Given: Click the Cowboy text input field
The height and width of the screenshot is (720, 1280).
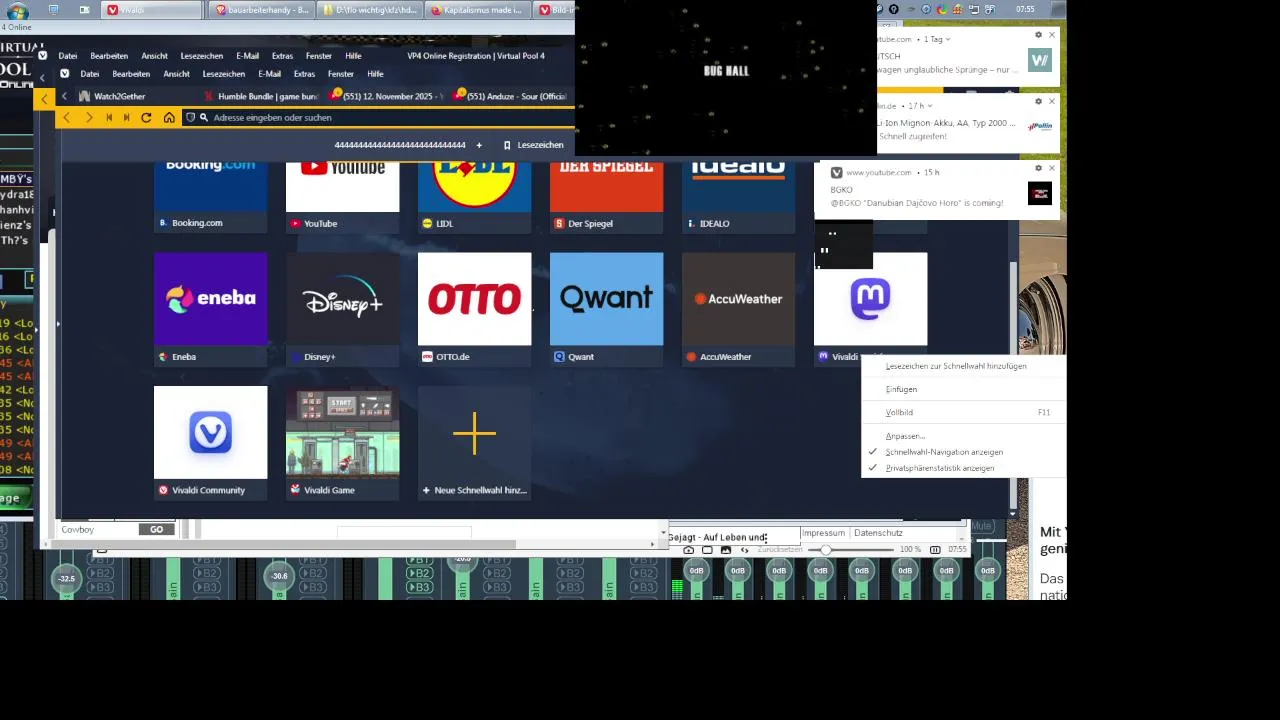Looking at the screenshot, I should tap(97, 529).
